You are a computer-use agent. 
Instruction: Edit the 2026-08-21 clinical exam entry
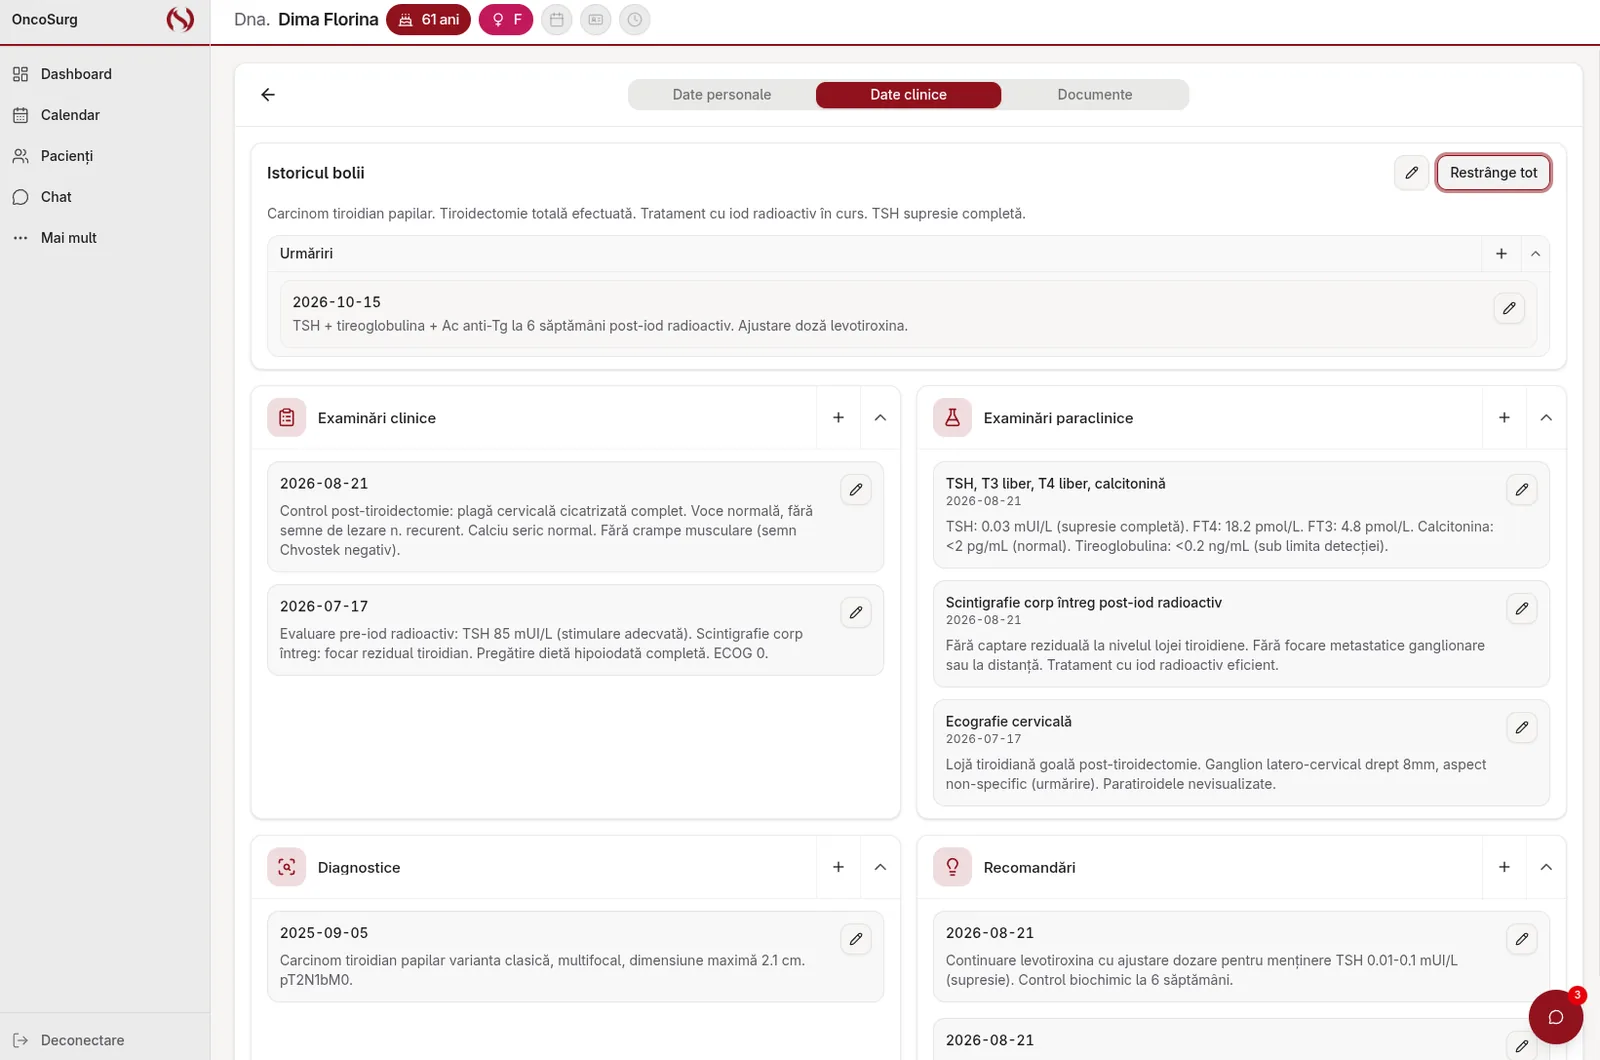click(856, 490)
